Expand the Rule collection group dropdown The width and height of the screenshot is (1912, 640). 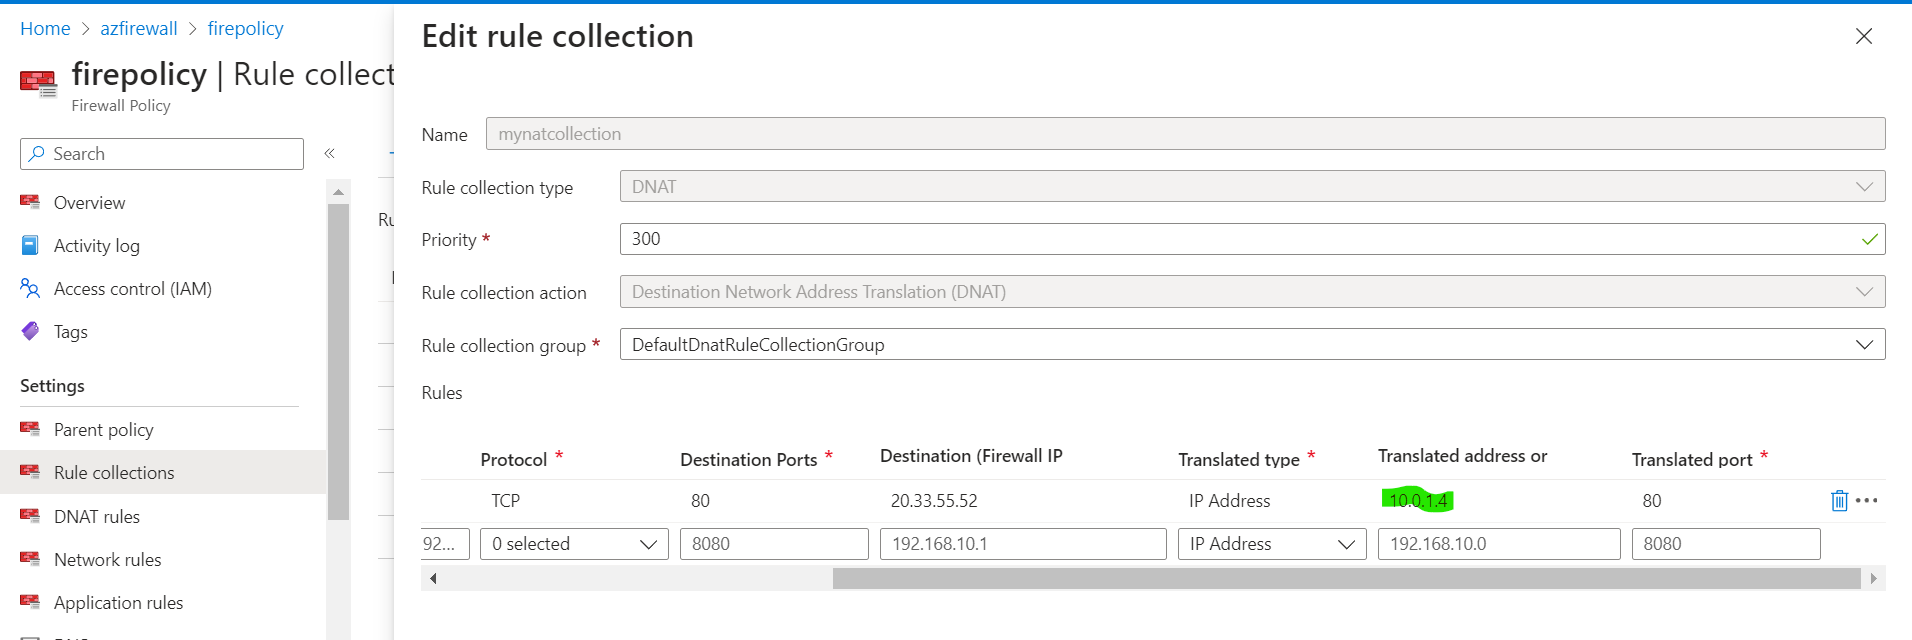[x=1864, y=345]
